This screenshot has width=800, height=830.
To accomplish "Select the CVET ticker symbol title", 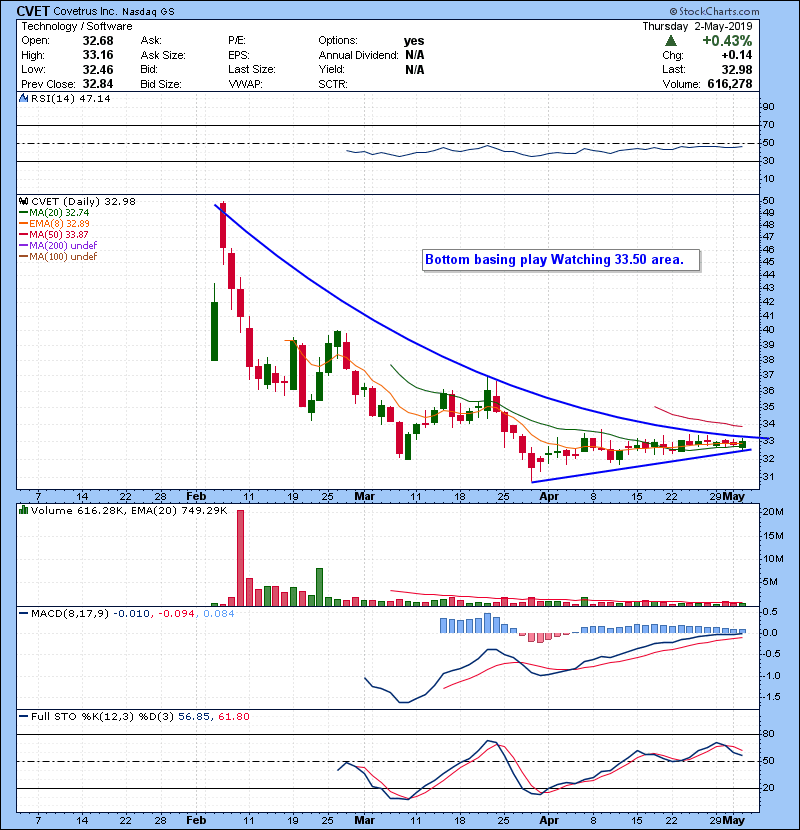I will (x=33, y=11).
